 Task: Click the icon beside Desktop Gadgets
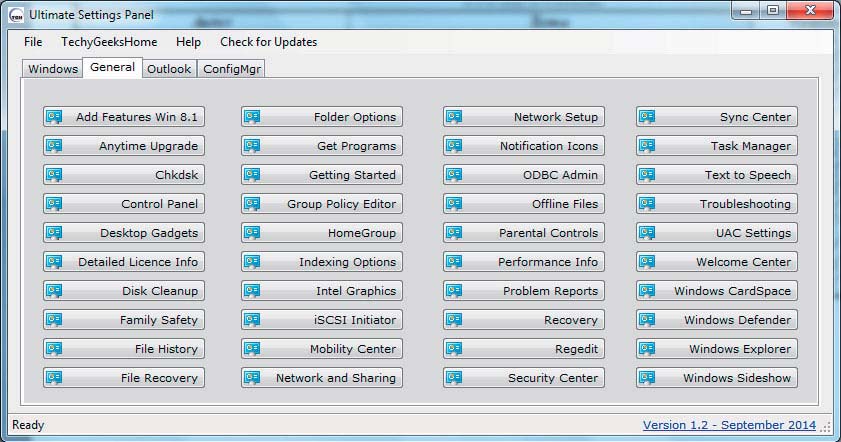pos(54,232)
